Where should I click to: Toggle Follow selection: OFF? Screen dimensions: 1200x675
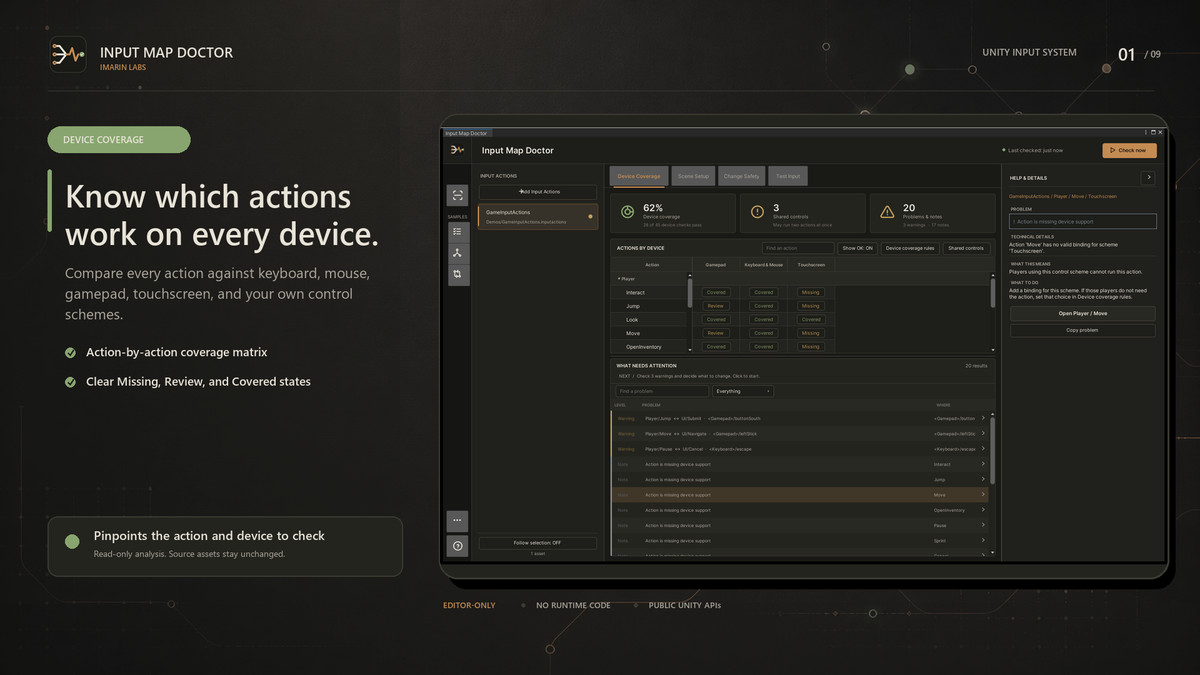pyautogui.click(x=538, y=542)
